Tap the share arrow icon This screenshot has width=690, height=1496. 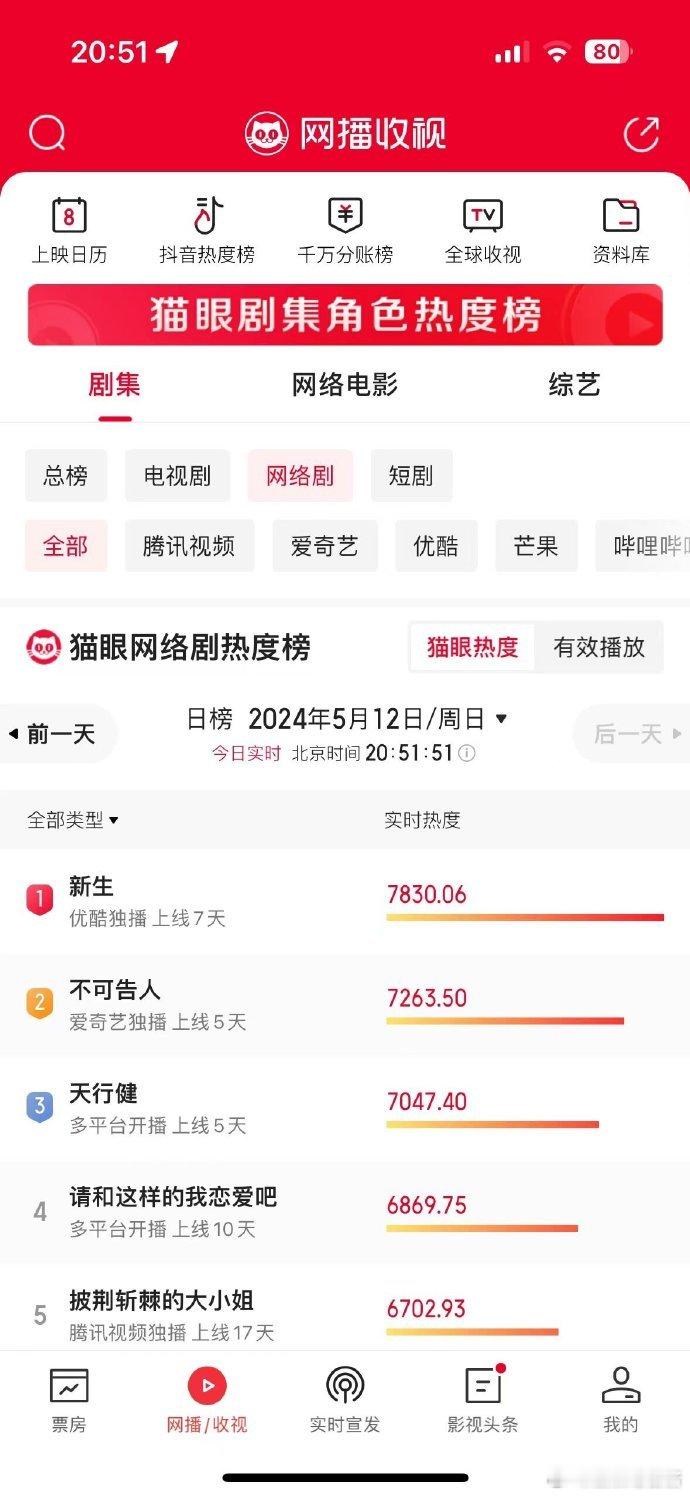640,133
